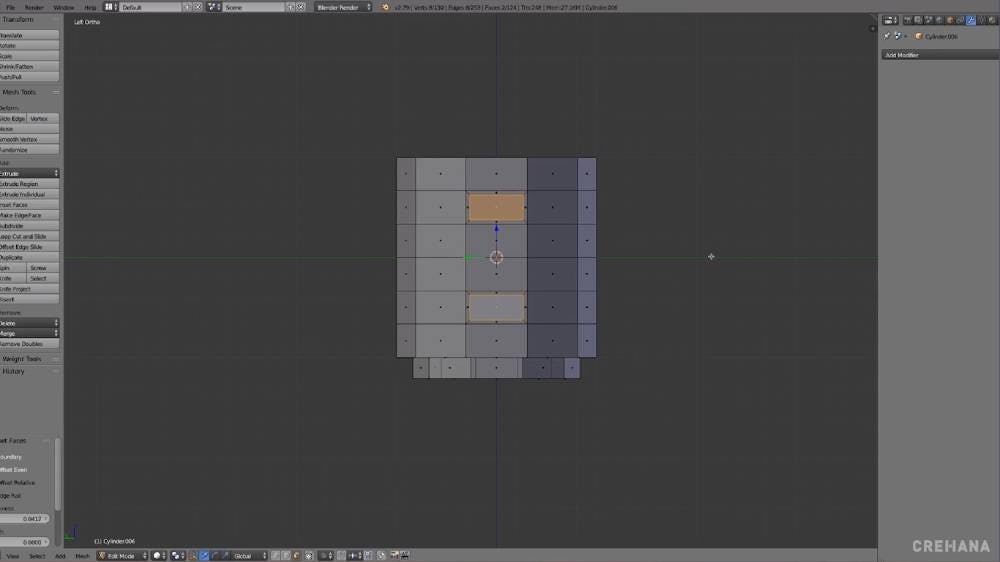Open the Select menu in viewport header

pos(37,556)
